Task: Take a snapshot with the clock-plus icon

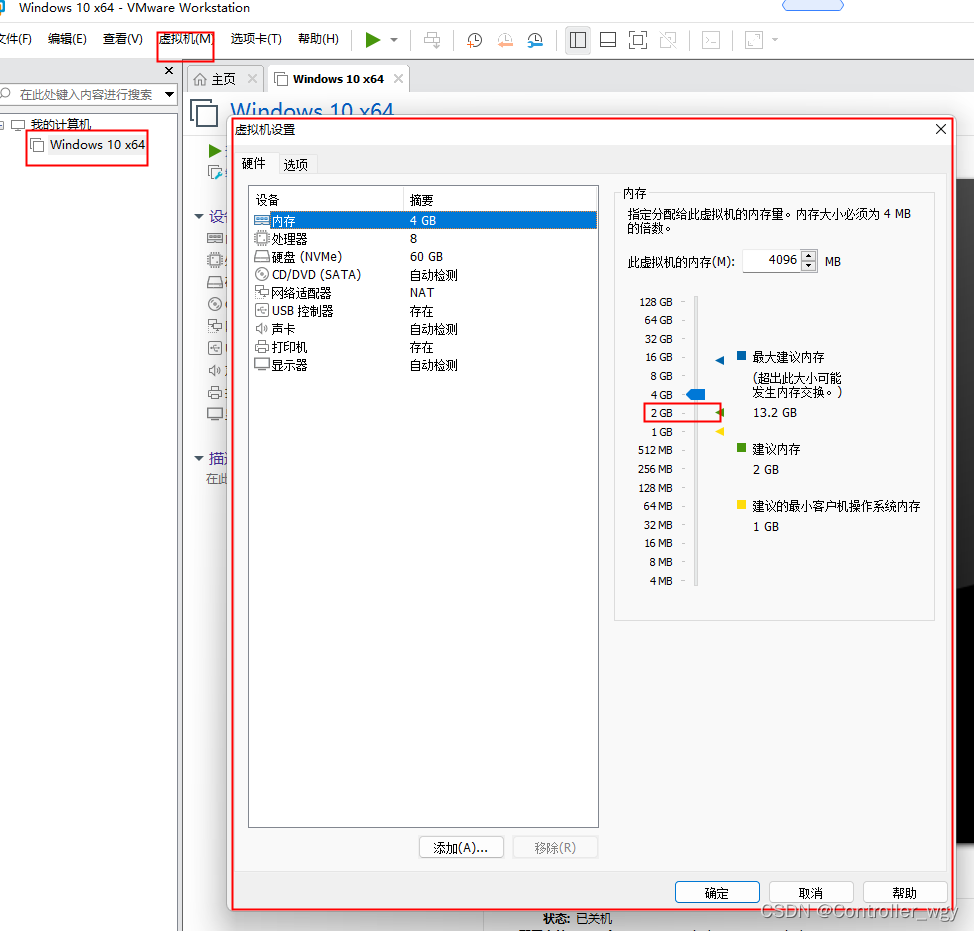Action: coord(474,40)
